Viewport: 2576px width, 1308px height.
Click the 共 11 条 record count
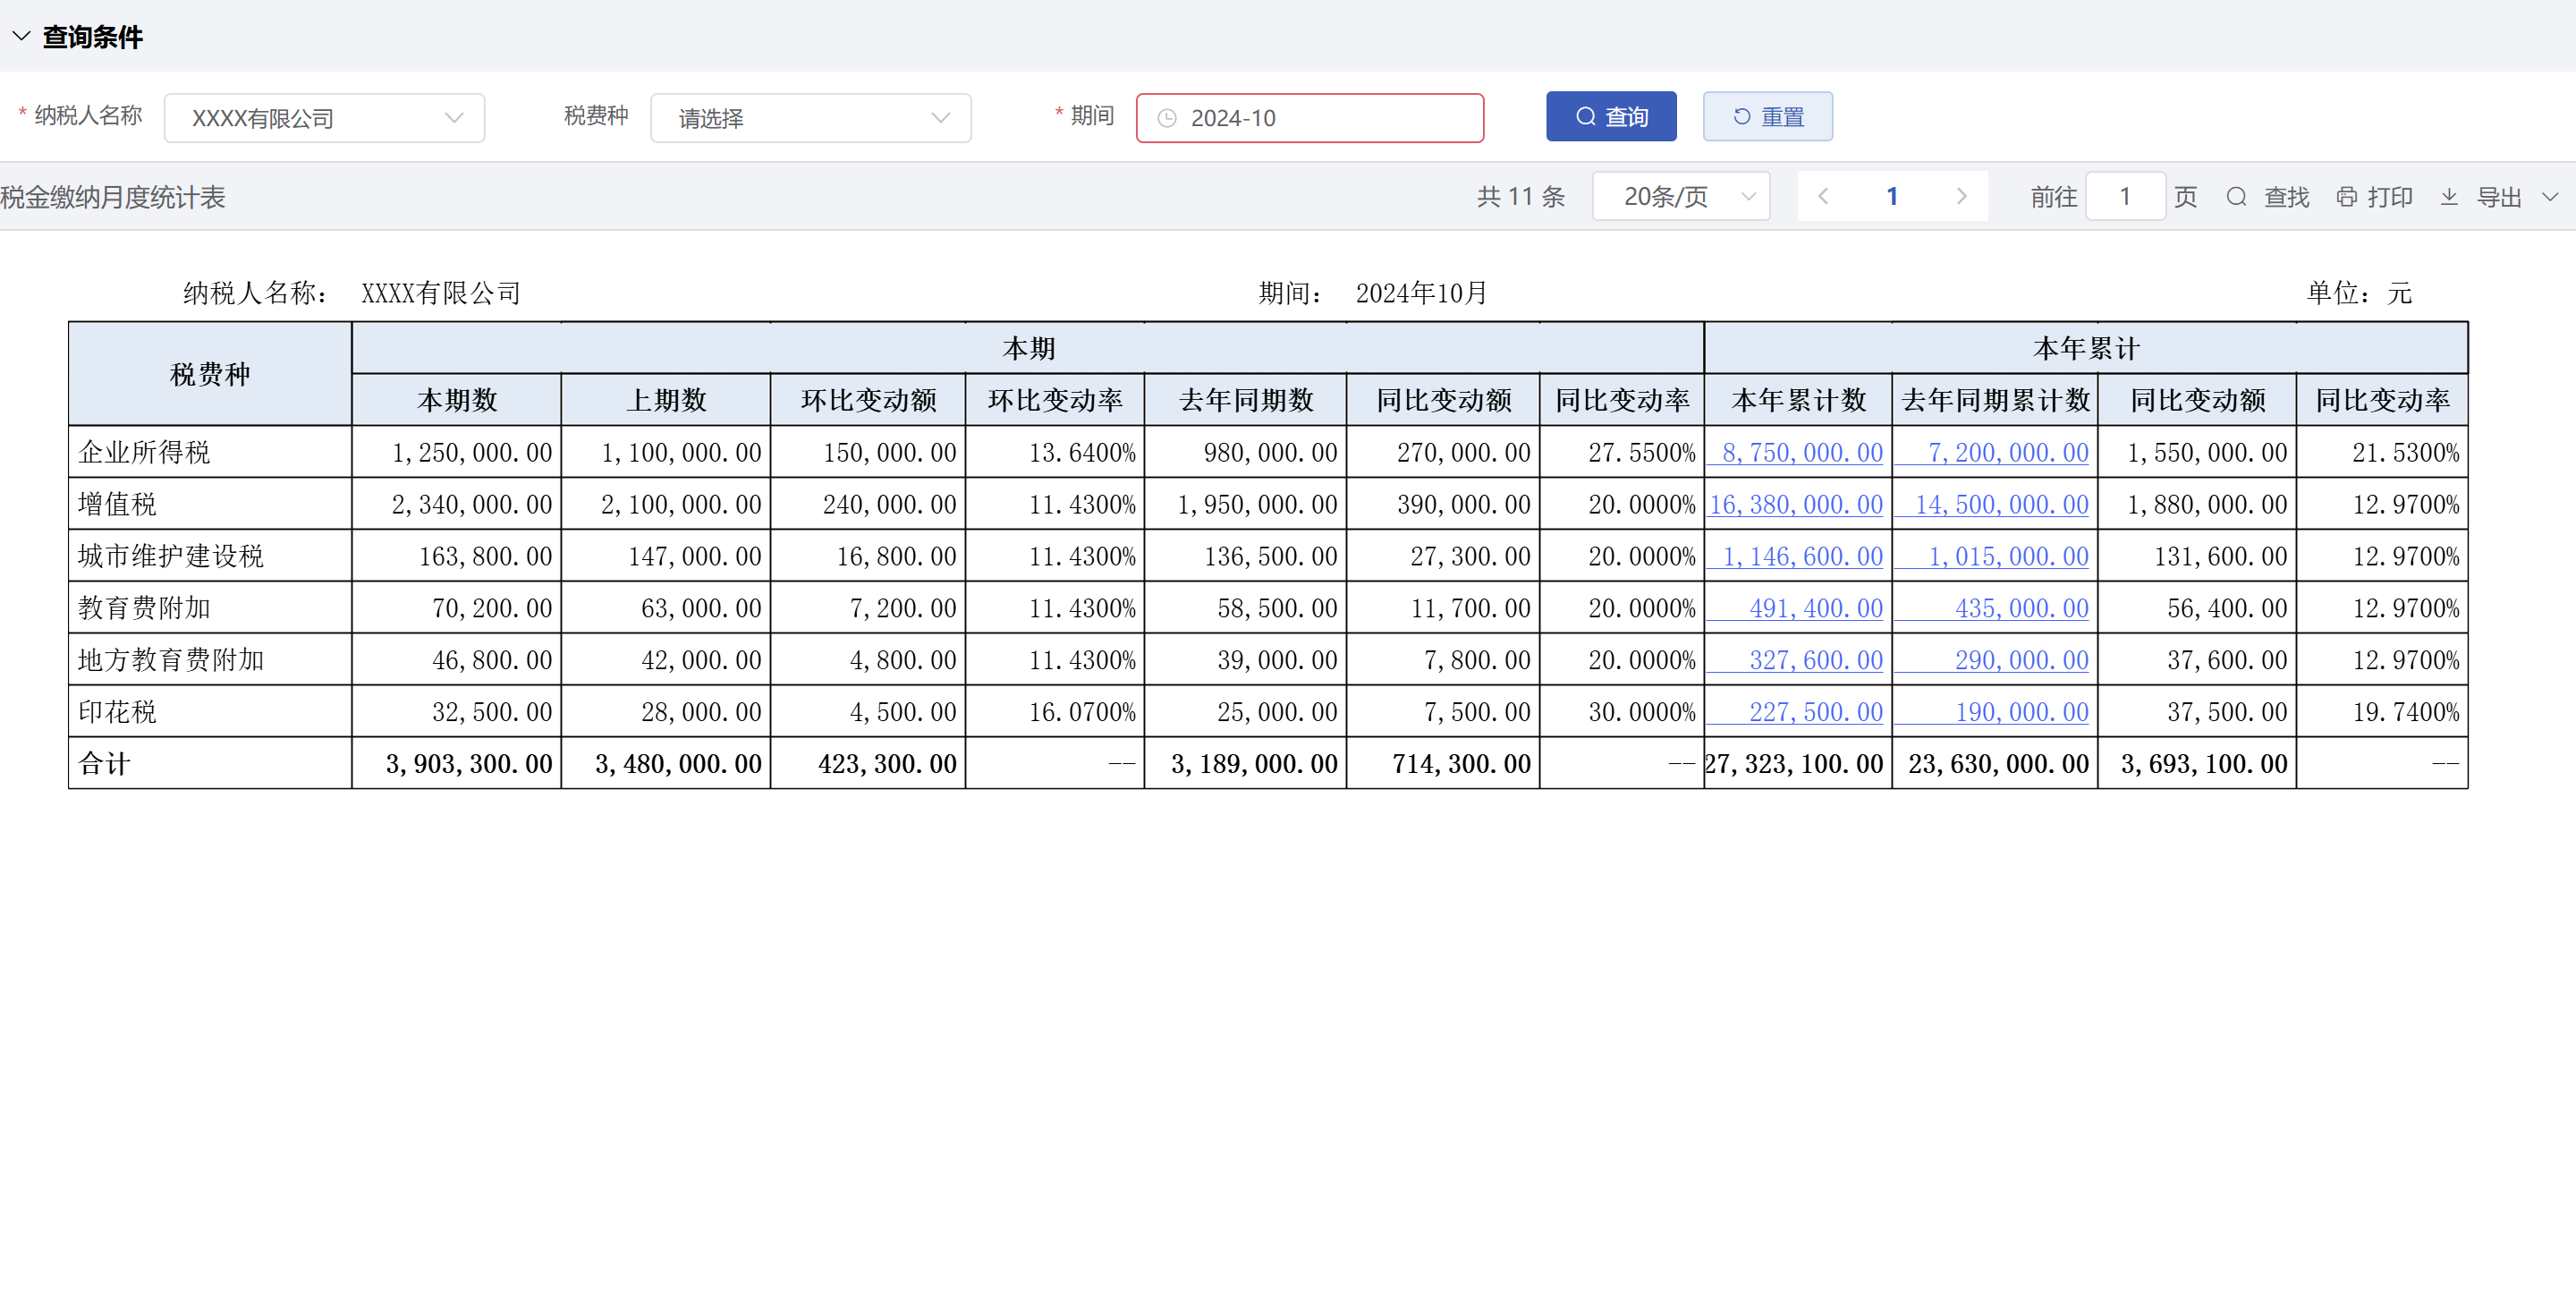(x=1521, y=197)
